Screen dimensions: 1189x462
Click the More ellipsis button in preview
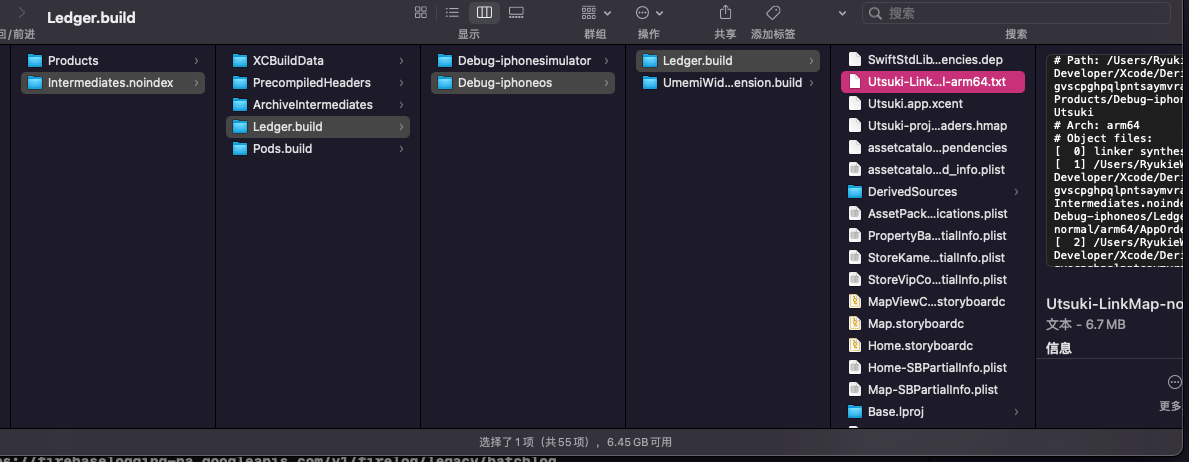coord(1175,382)
